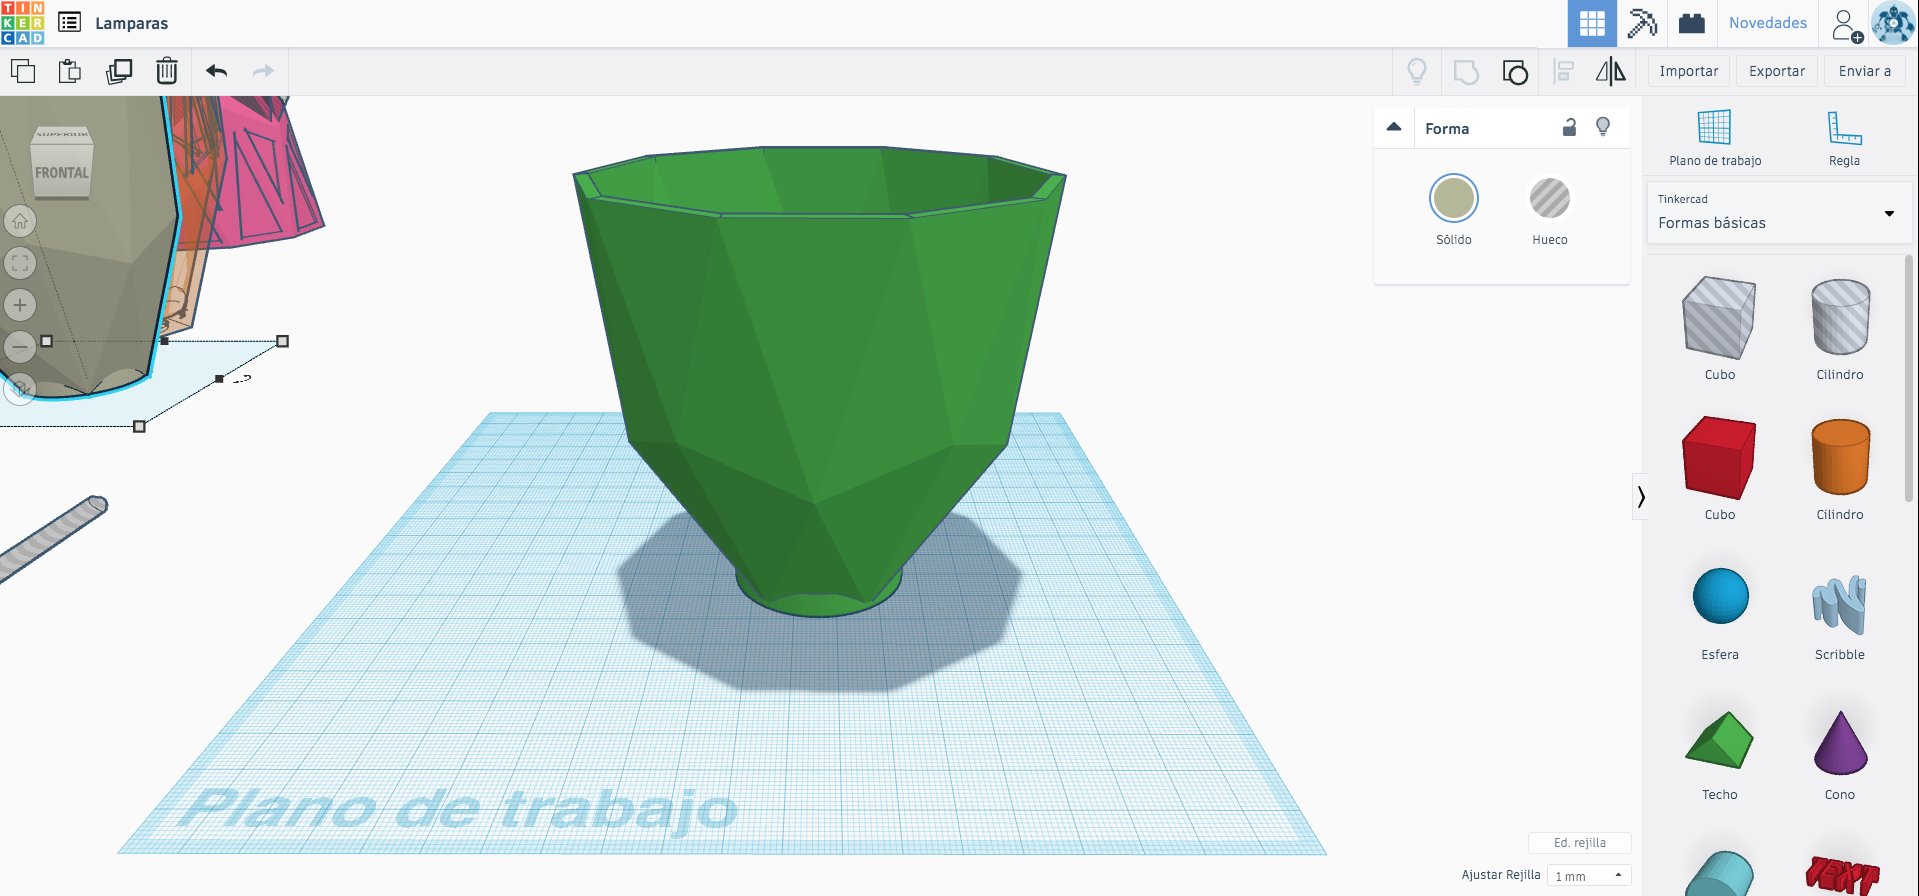The width and height of the screenshot is (1919, 896).
Task: Click the Lamparas project title
Action: (x=132, y=23)
